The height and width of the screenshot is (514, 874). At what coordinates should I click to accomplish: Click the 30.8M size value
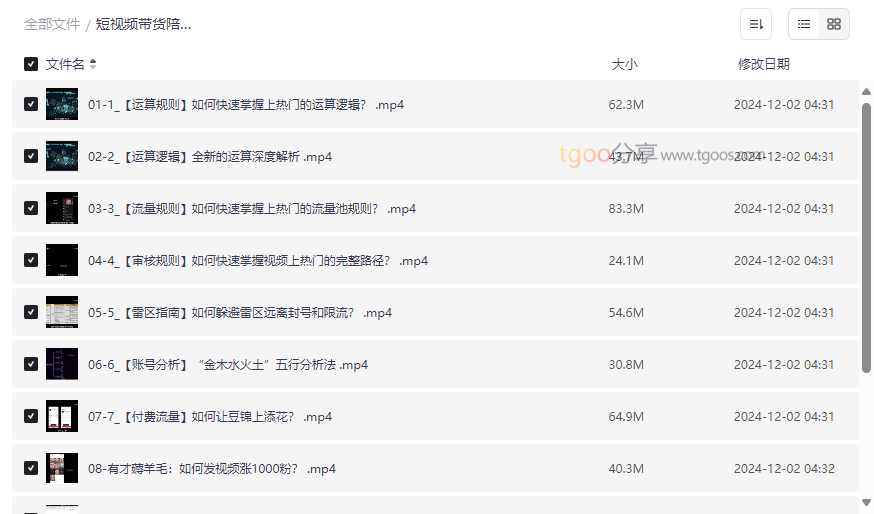[626, 365]
